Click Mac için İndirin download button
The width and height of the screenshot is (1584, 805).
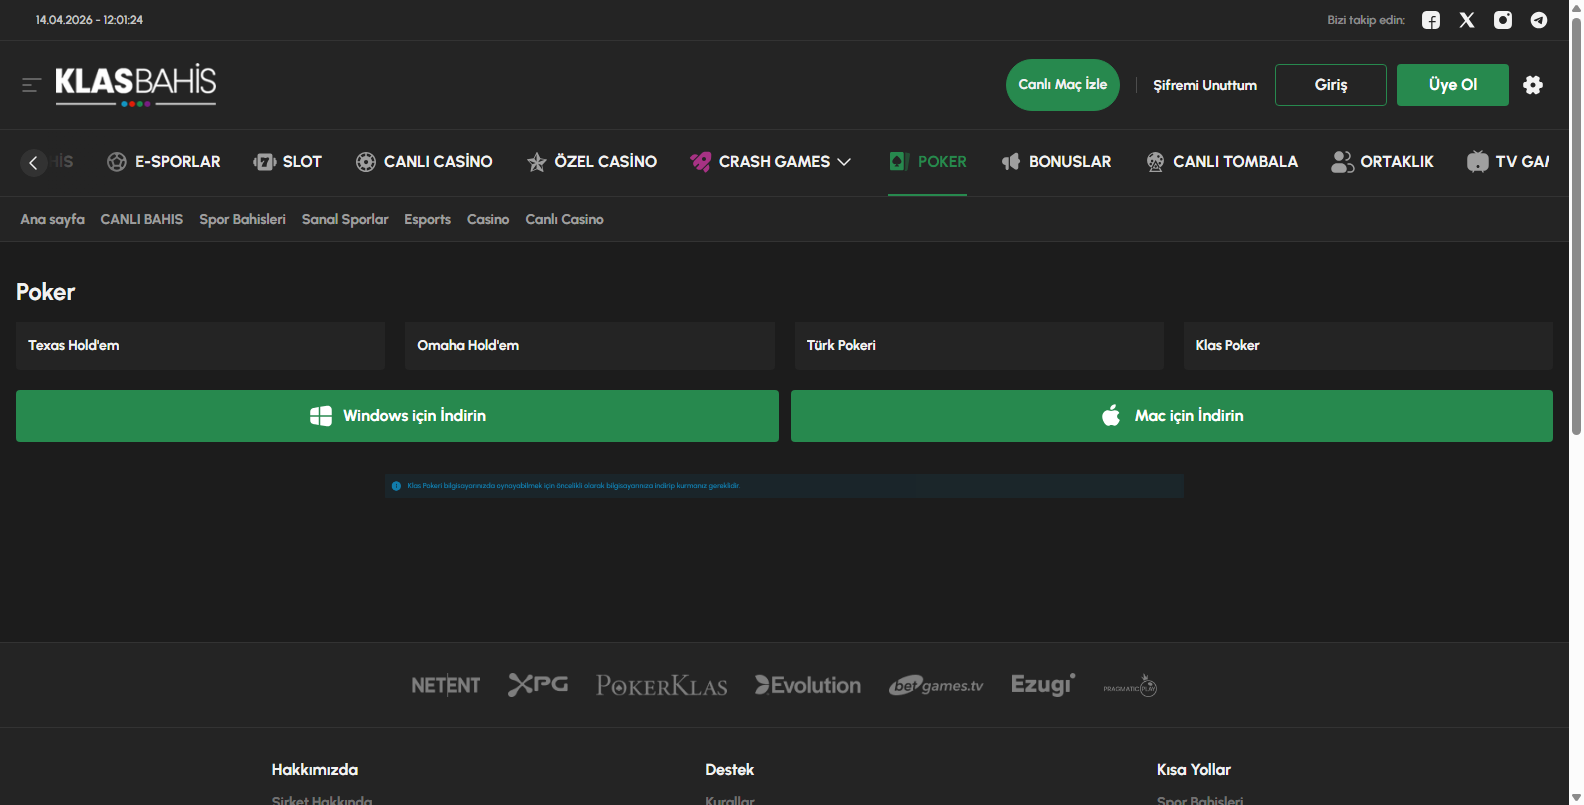(1171, 416)
